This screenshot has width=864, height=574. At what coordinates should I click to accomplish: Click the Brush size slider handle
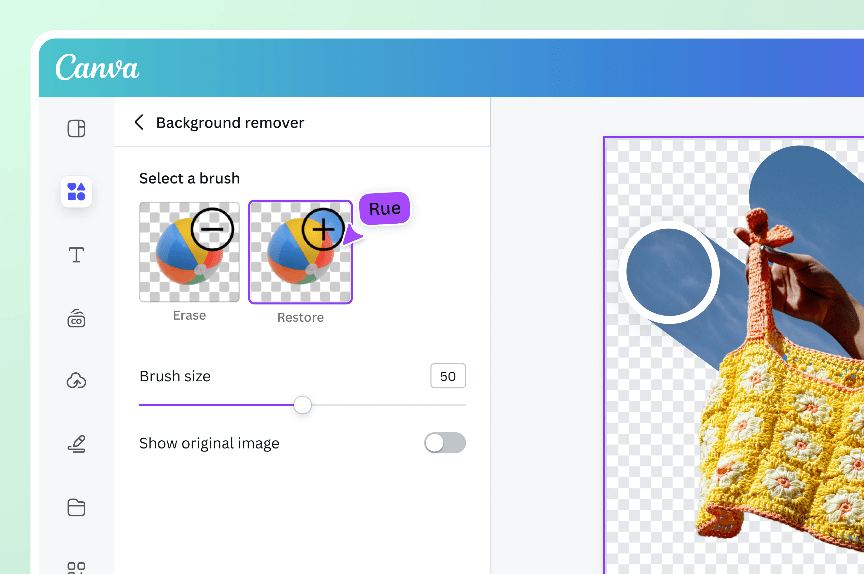click(x=302, y=405)
